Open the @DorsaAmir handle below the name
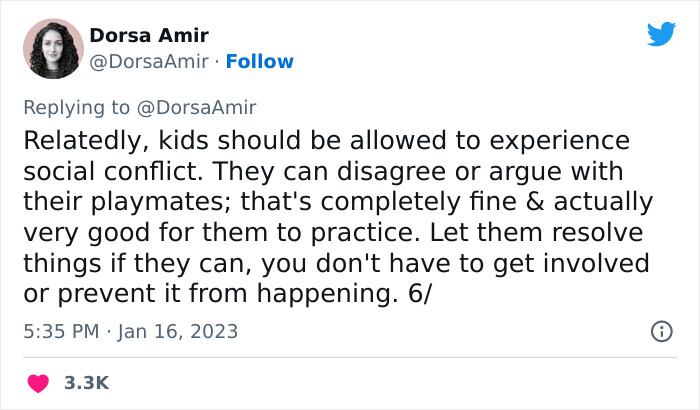This screenshot has height=410, width=700. pos(151,62)
